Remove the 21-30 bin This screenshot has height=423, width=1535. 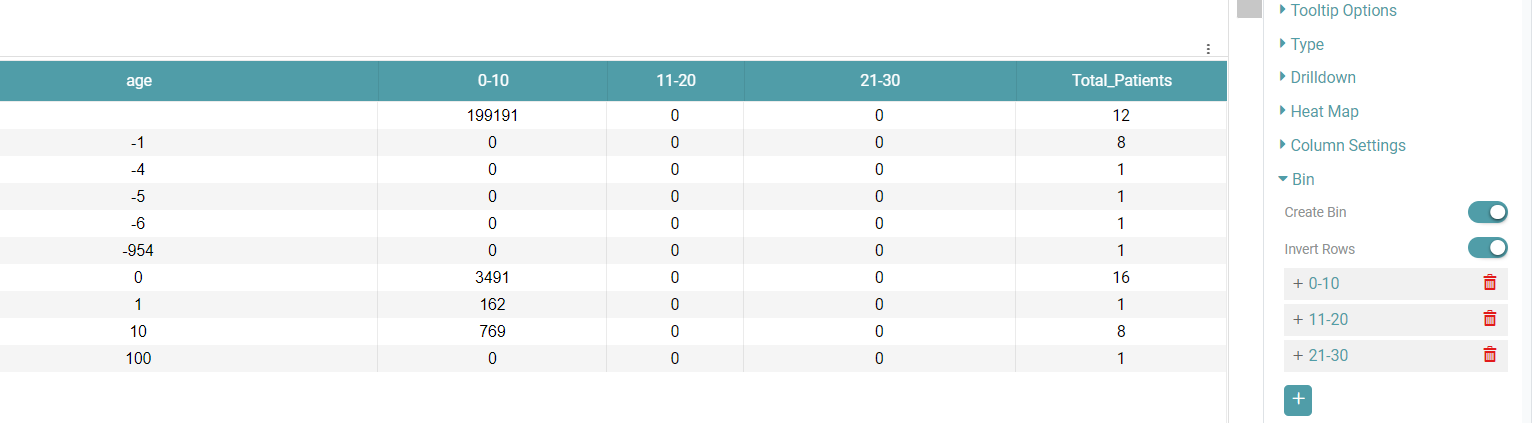(1489, 355)
